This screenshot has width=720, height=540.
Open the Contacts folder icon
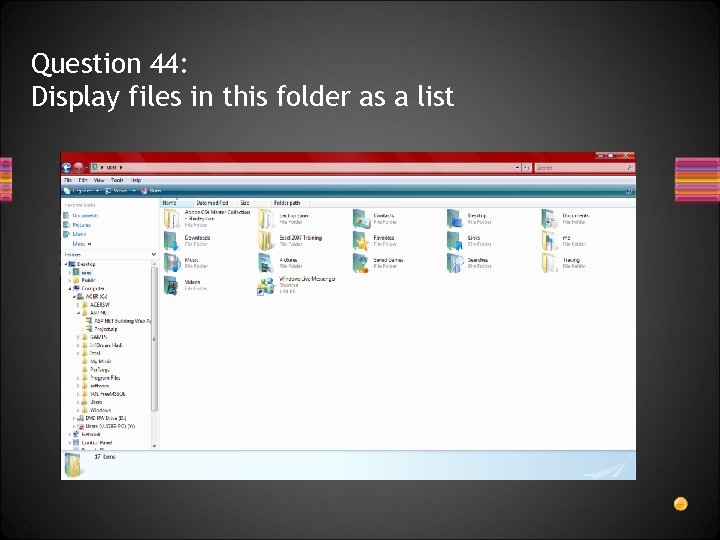tap(361, 219)
